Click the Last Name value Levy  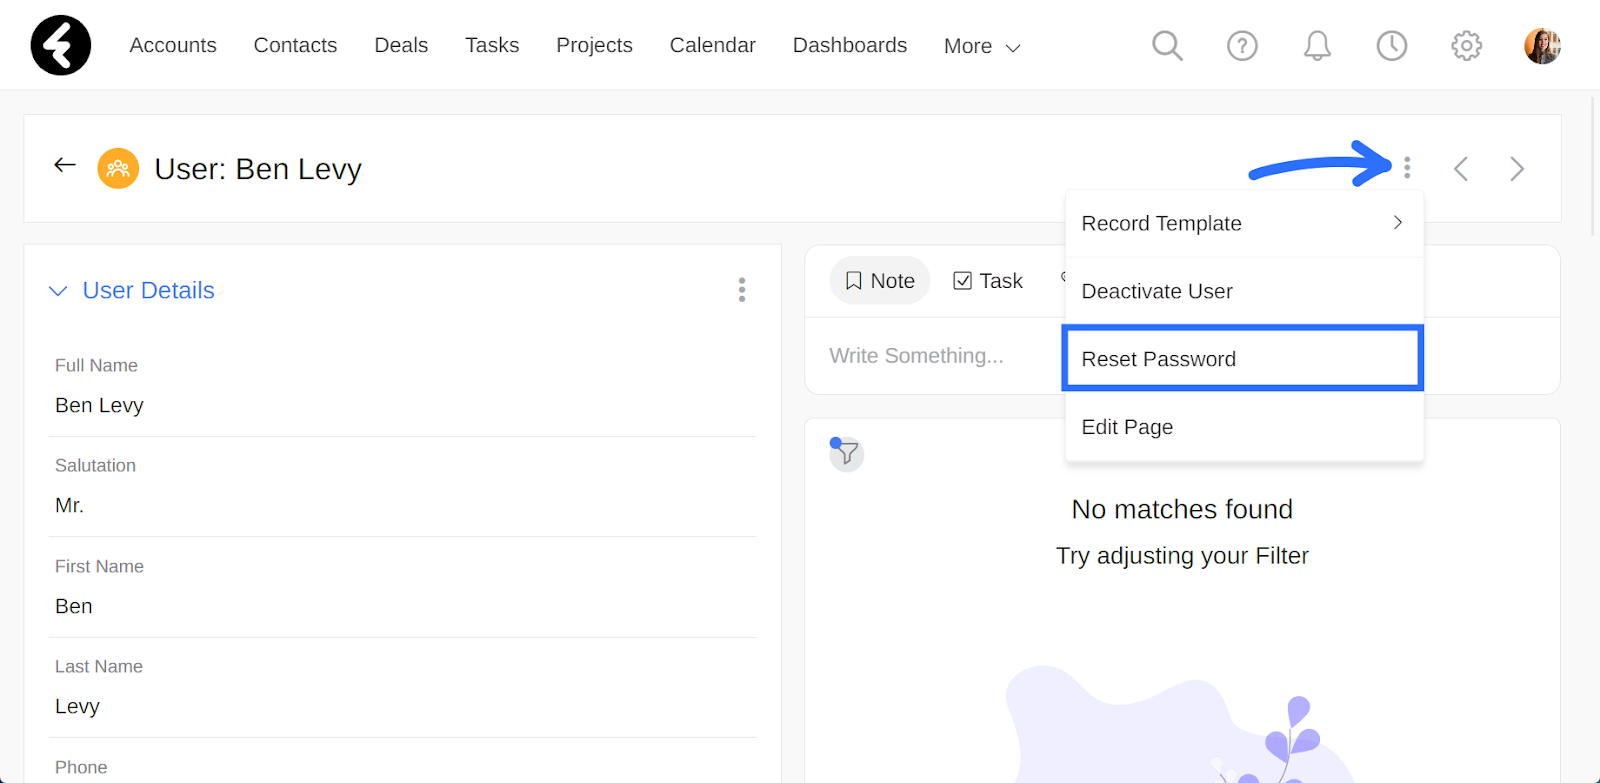coord(77,706)
